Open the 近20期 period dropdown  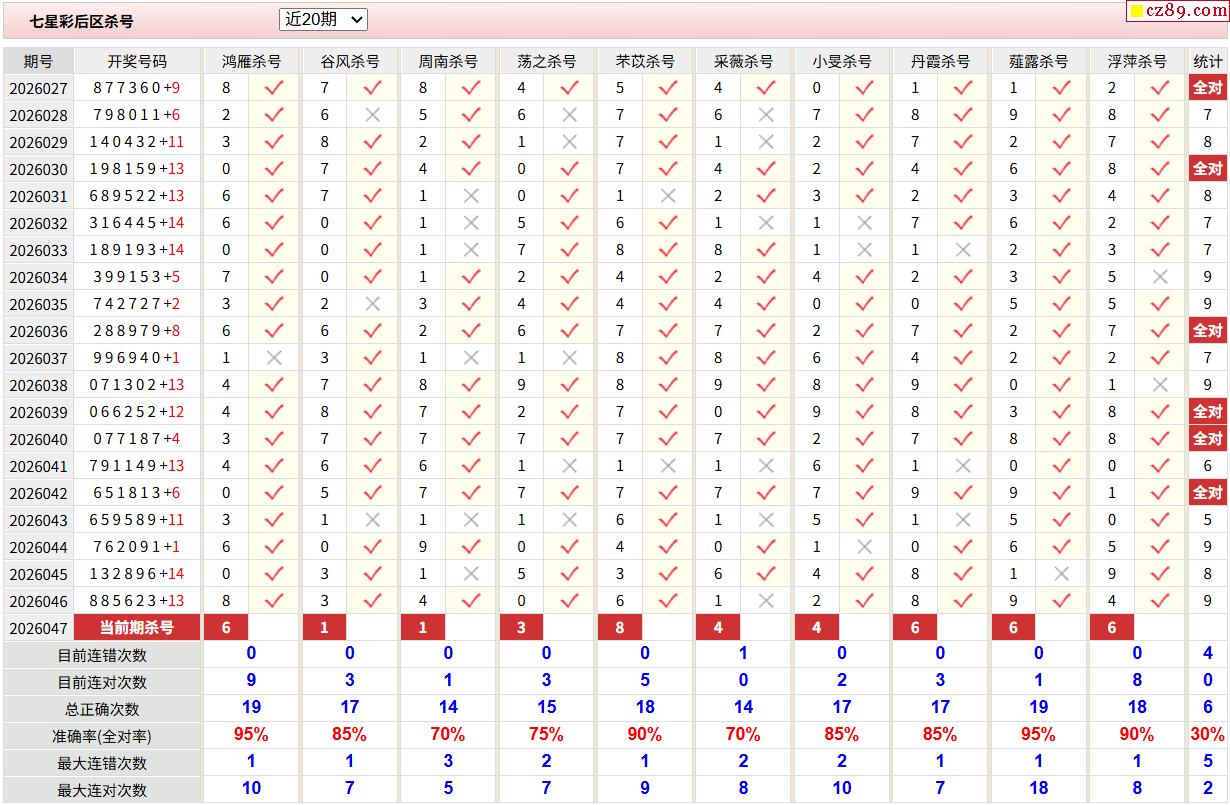323,19
